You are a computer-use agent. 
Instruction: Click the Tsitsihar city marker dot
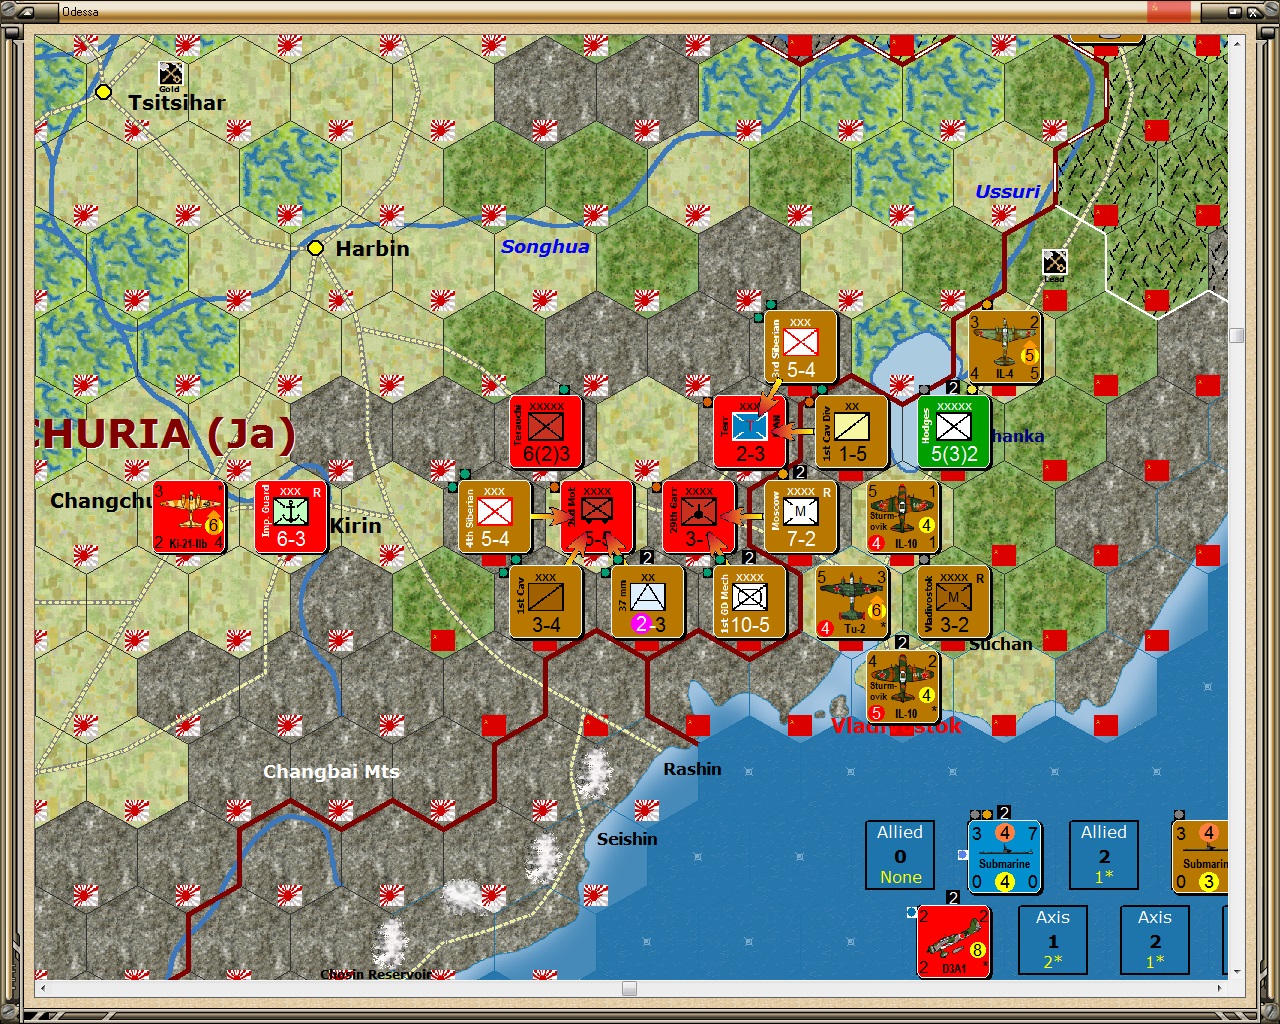pos(103,92)
